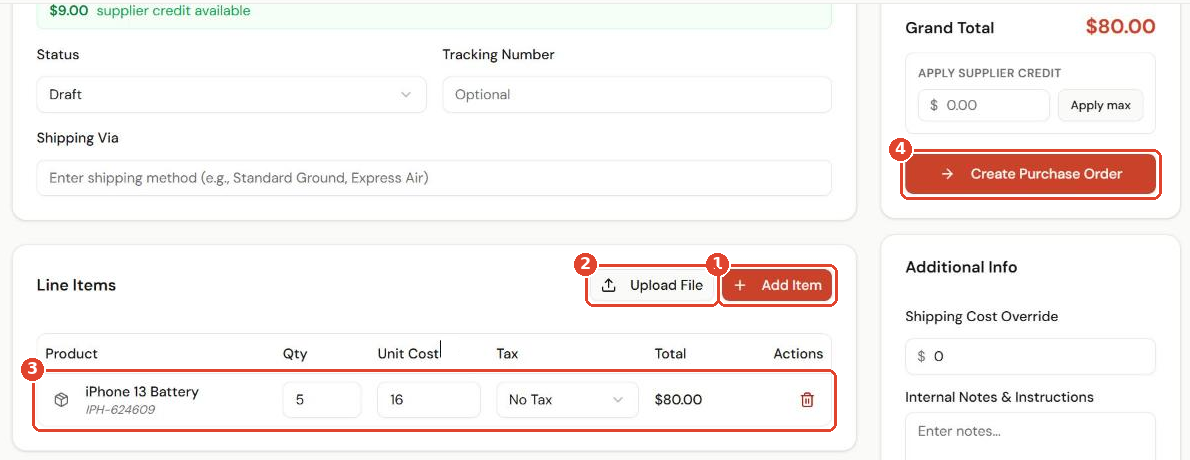Click the supplier credit amount field
This screenshot has height=460, width=1190.
tap(984, 106)
